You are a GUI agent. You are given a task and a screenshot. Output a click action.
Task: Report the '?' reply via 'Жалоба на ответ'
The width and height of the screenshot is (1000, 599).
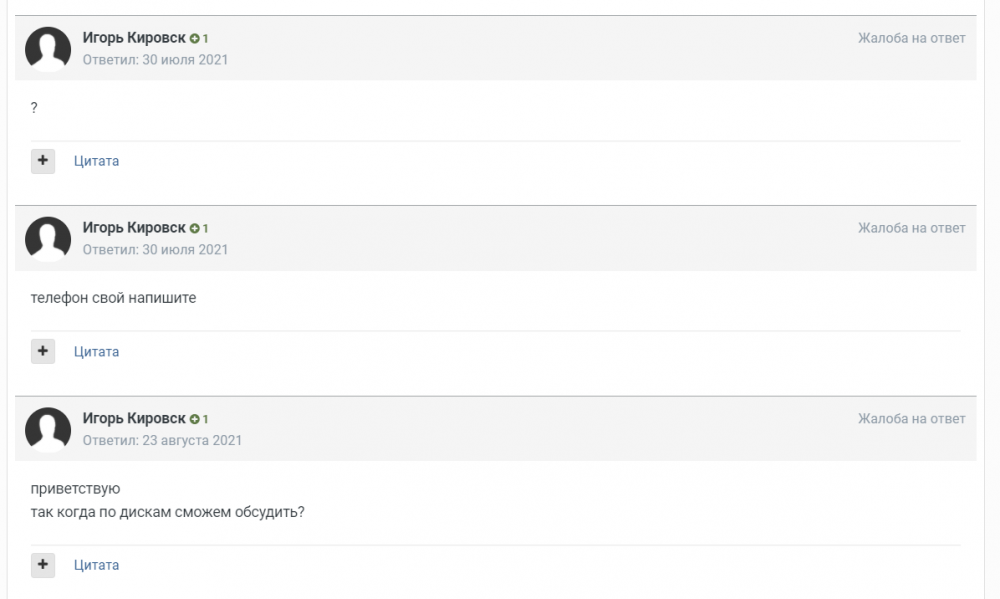(911, 38)
